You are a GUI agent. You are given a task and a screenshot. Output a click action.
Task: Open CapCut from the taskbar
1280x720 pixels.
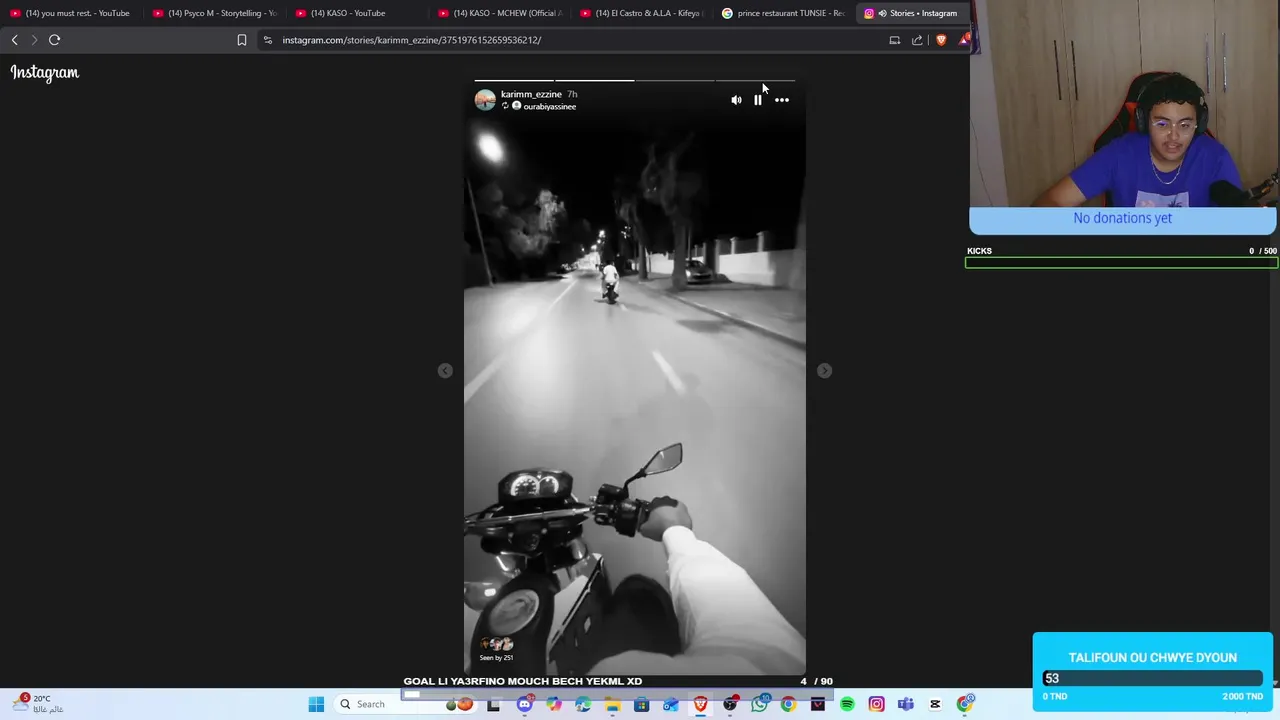click(x=935, y=704)
